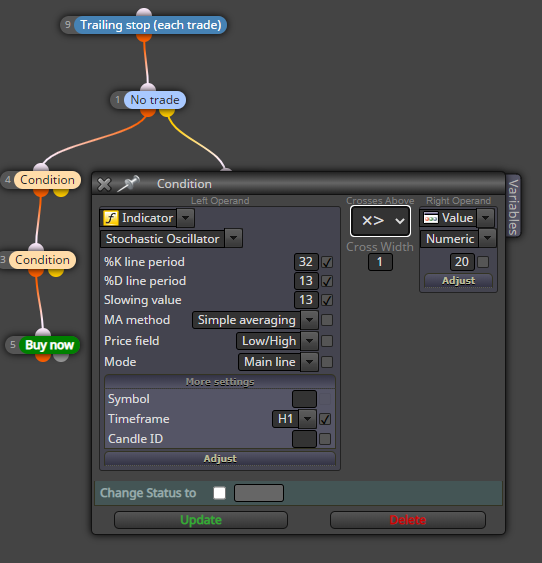
Task: Click the input connector atop the Buy now block
Action: (43, 332)
